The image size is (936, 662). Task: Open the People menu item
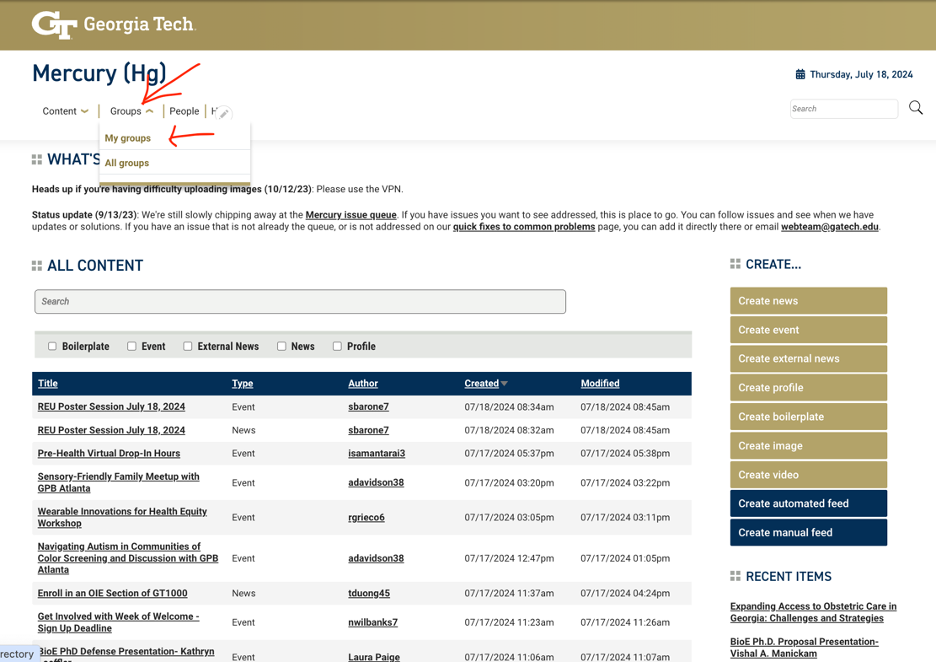pos(184,111)
